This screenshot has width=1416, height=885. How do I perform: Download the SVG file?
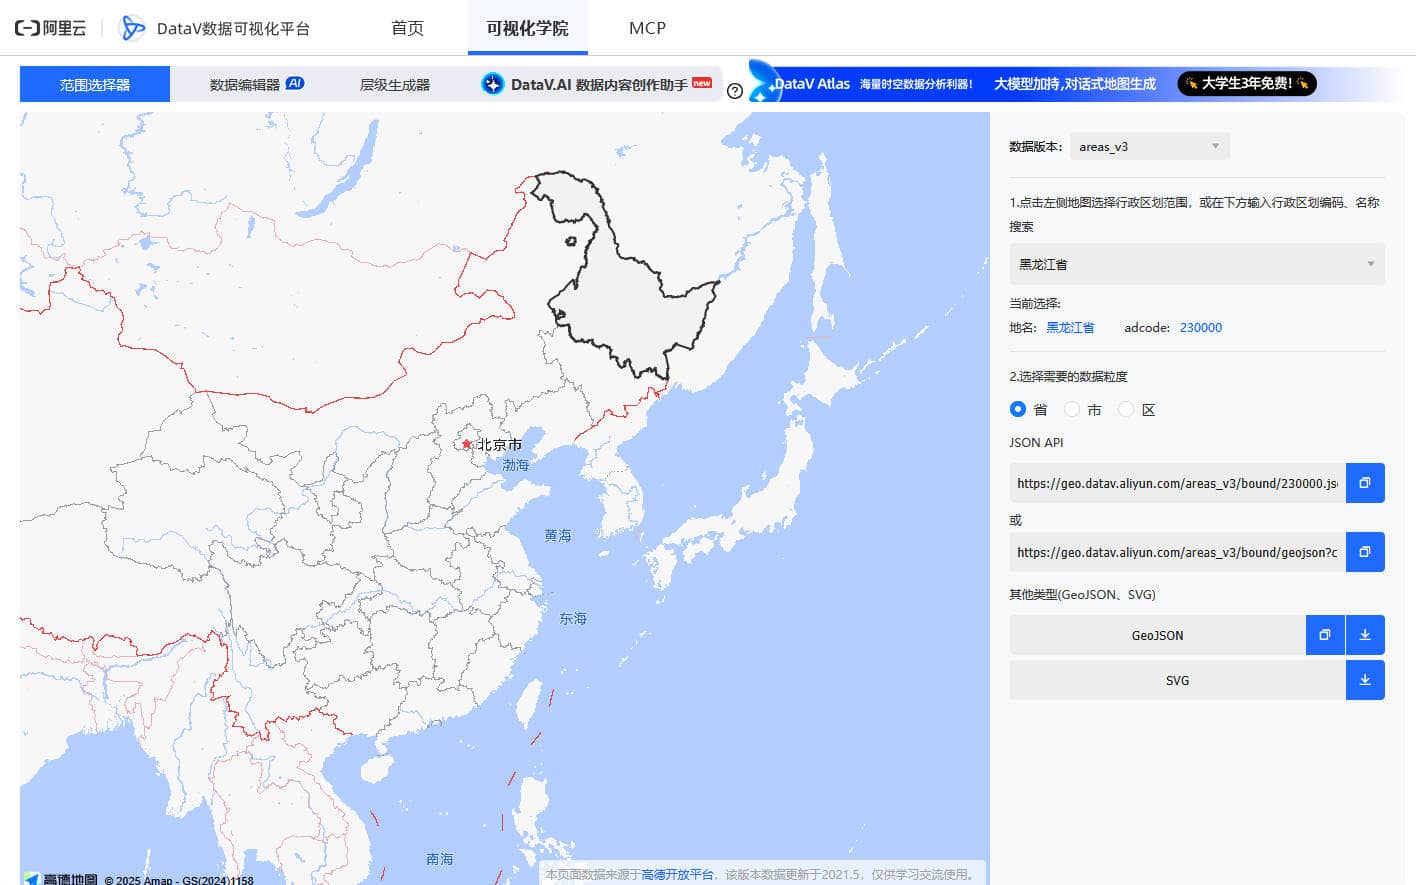pyautogui.click(x=1365, y=680)
